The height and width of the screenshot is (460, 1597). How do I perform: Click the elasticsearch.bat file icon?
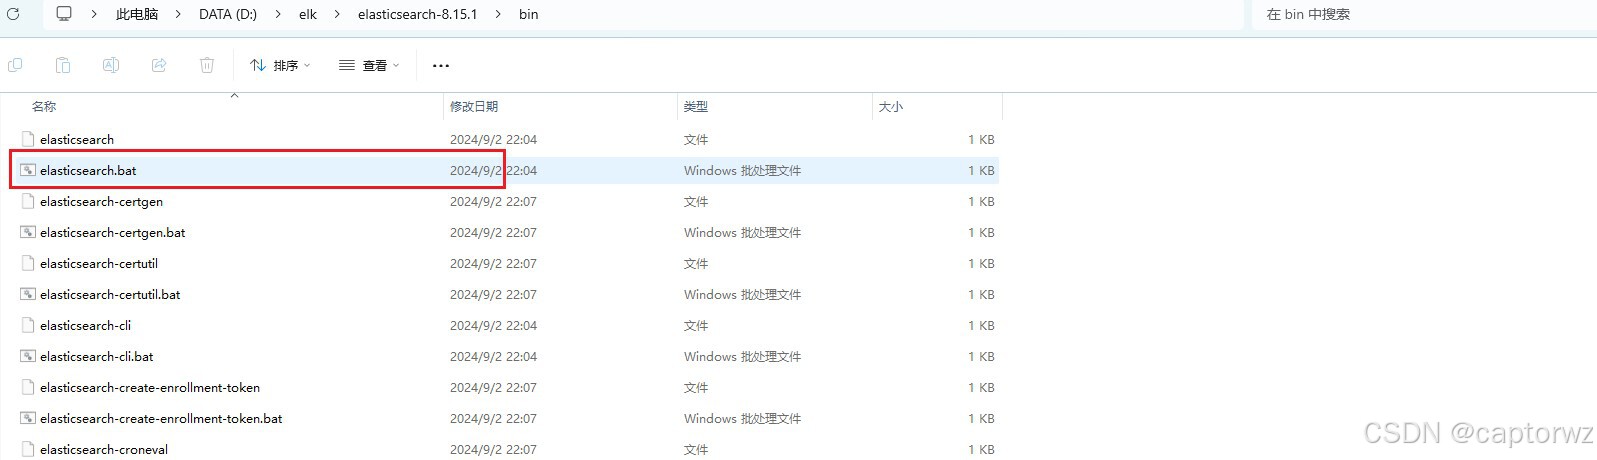(28, 170)
